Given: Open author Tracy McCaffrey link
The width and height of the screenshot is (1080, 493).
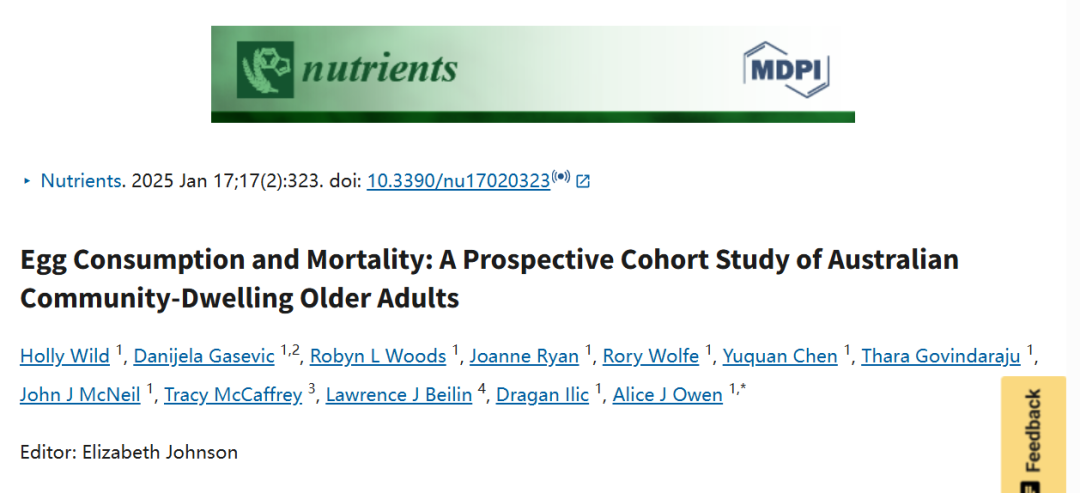Looking at the screenshot, I should [233, 394].
